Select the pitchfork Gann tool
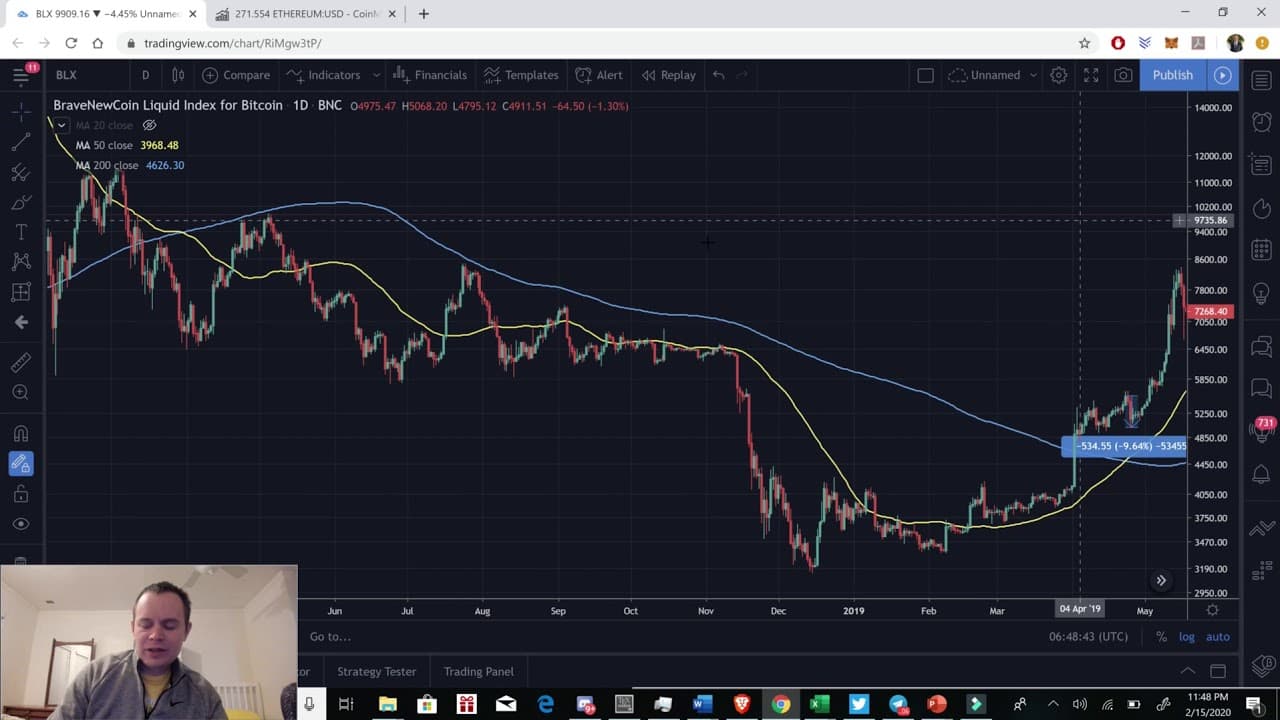 (x=20, y=173)
